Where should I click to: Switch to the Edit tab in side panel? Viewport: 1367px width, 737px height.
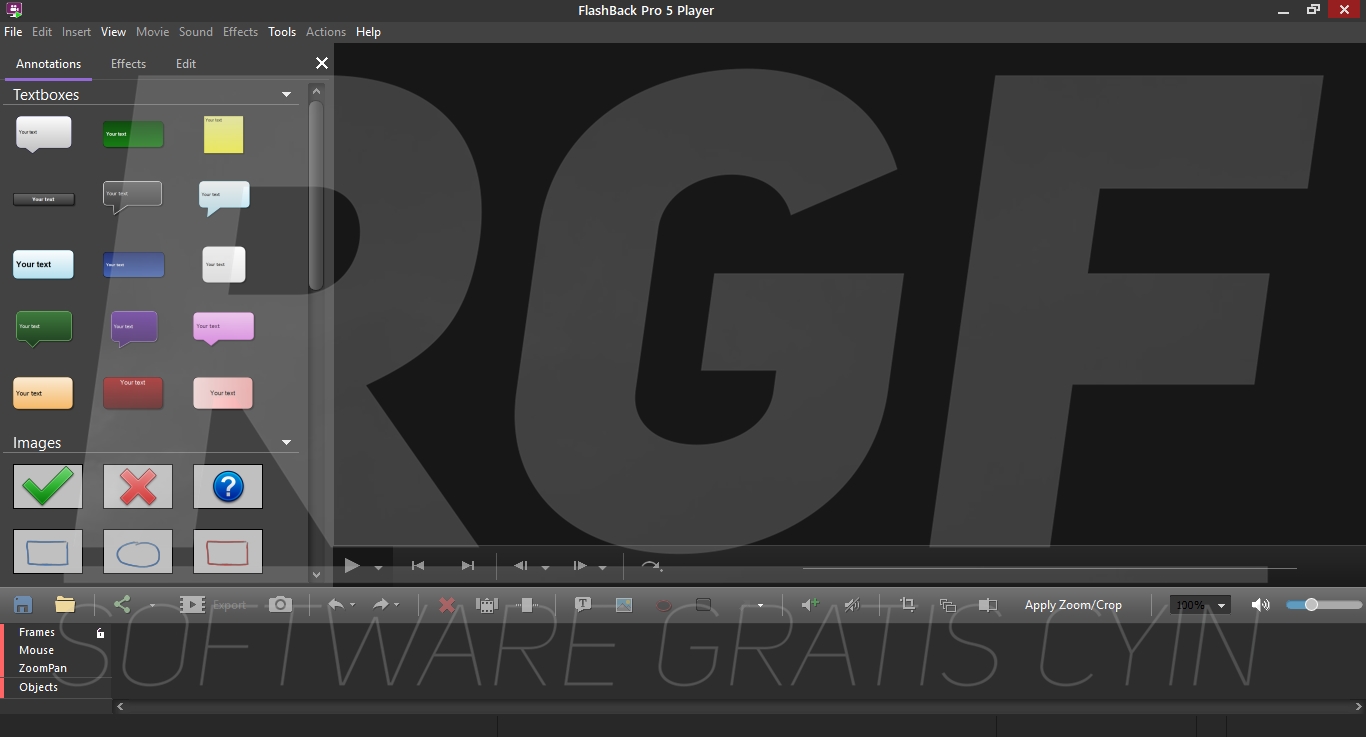186,63
